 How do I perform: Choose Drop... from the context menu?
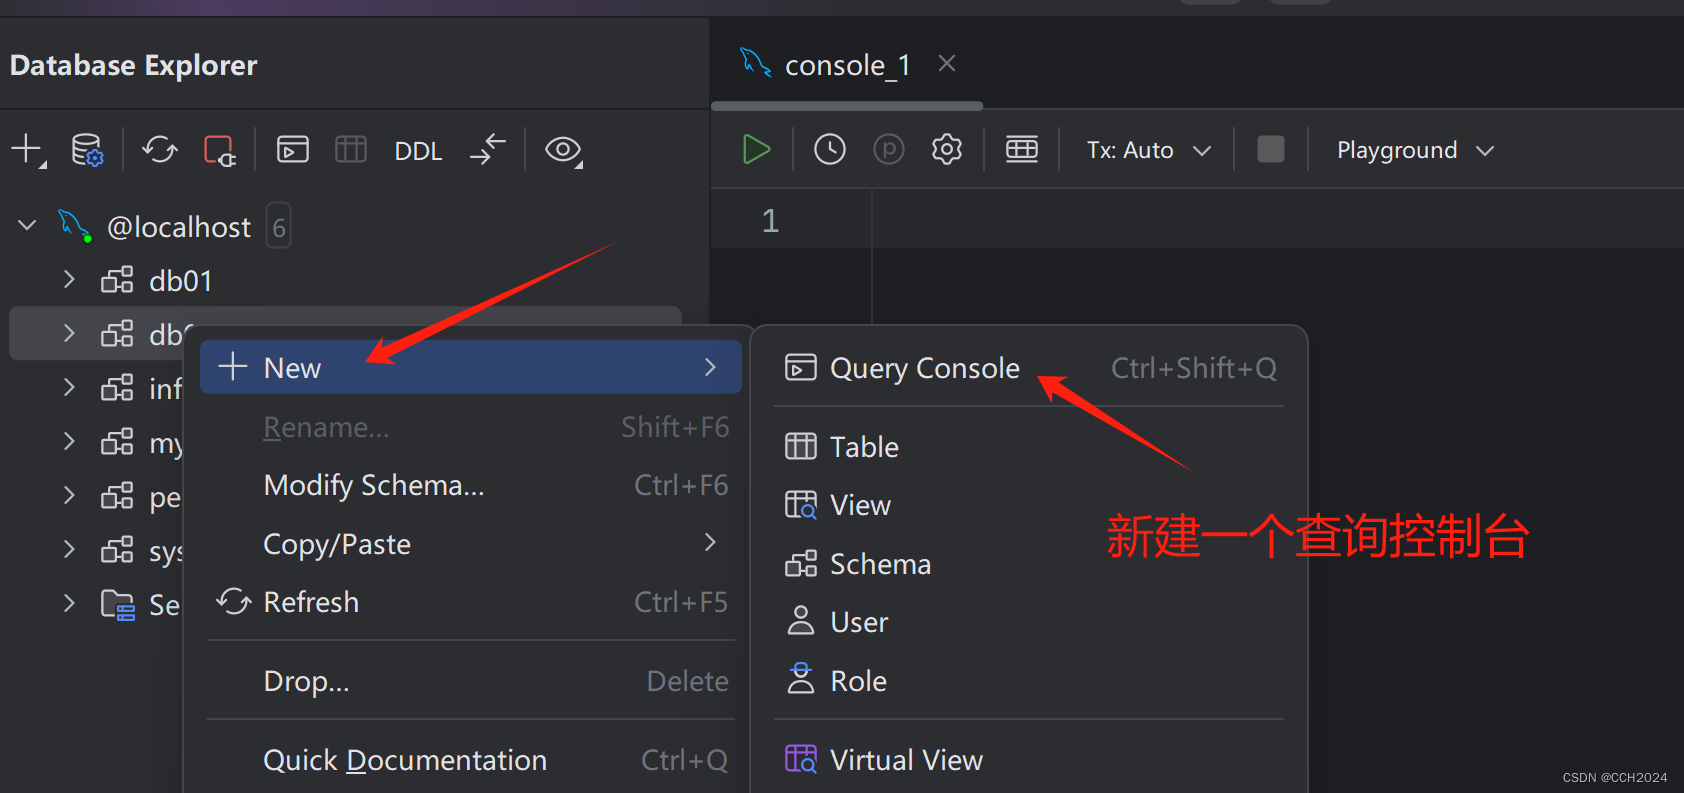click(x=306, y=680)
